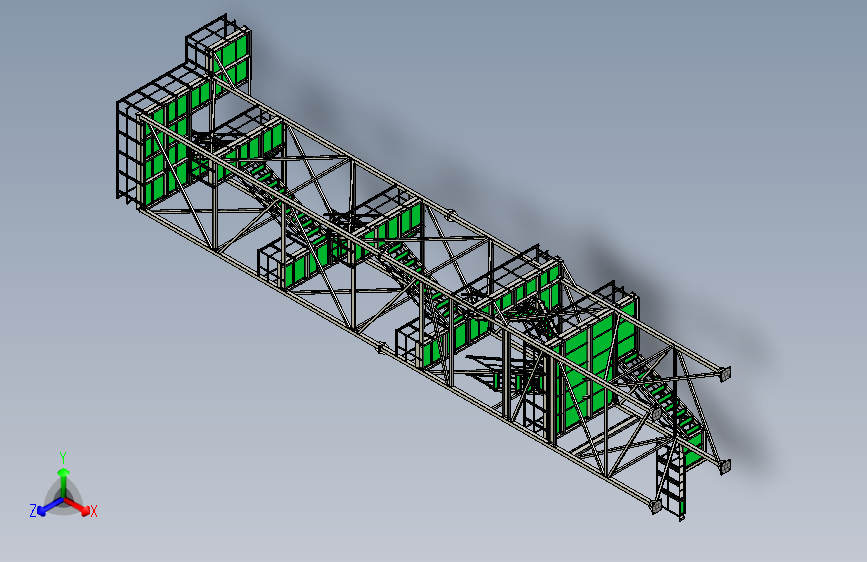Click the blue Z axis arrow of the triad
This screenshot has width=867, height=562.
point(50,506)
